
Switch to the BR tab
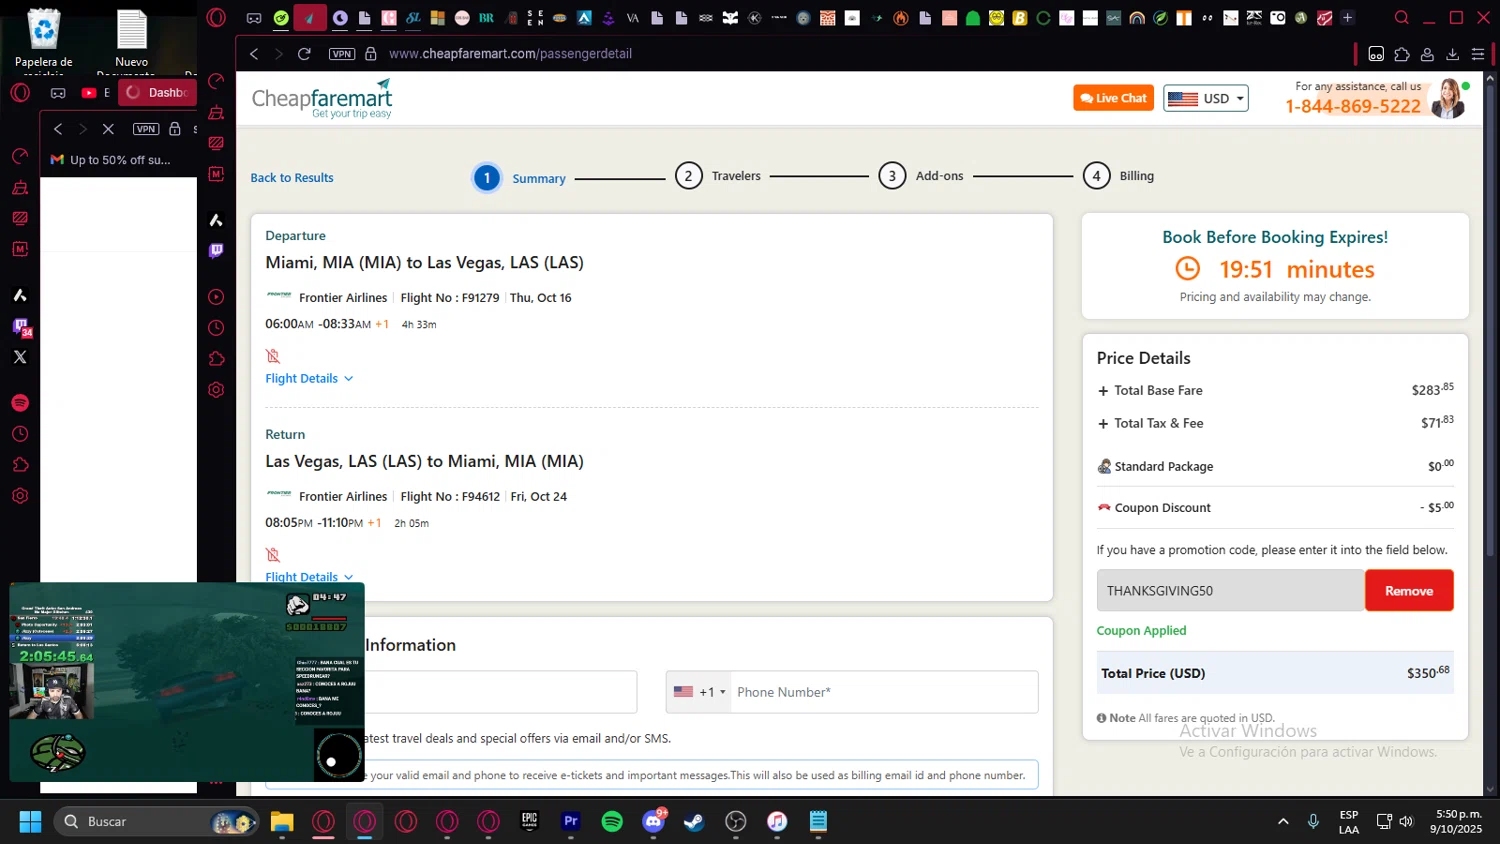click(x=486, y=18)
